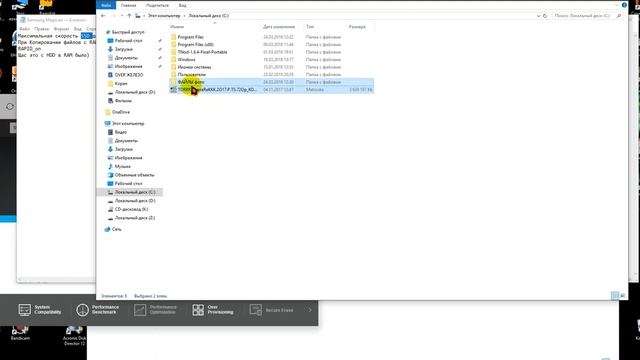Screen dimensions: 640x360
Task: Sort by the Размер column header
Action: click(x=357, y=27)
